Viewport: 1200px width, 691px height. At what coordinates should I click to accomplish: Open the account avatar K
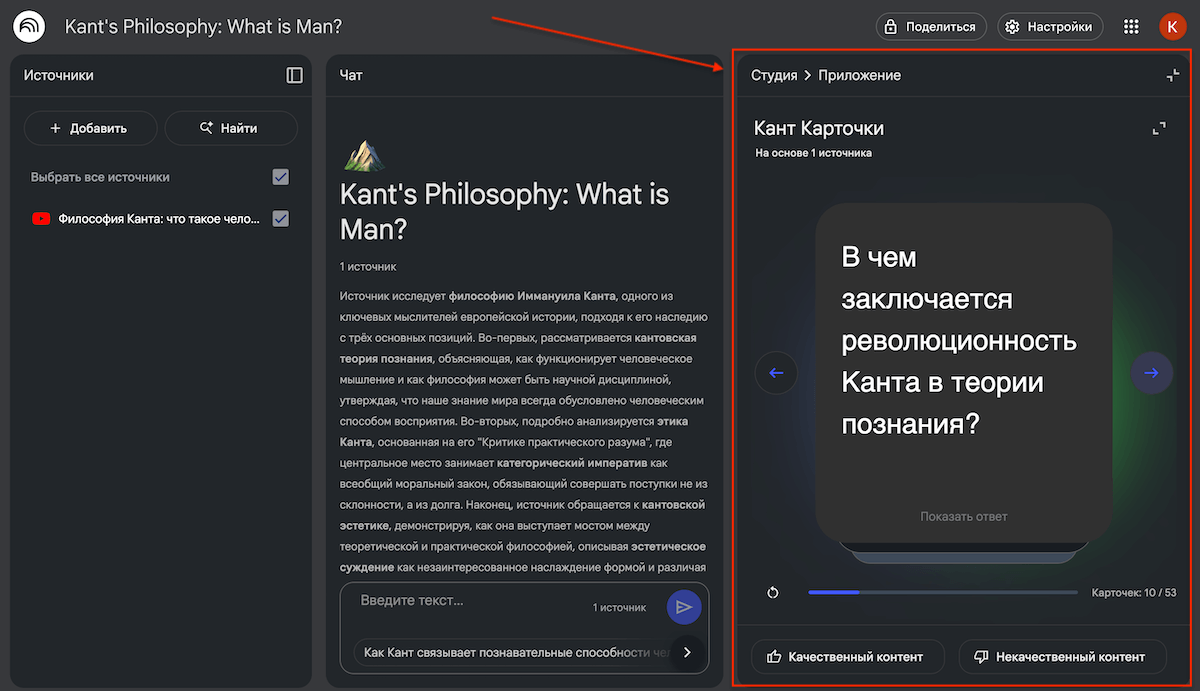coord(1172,27)
